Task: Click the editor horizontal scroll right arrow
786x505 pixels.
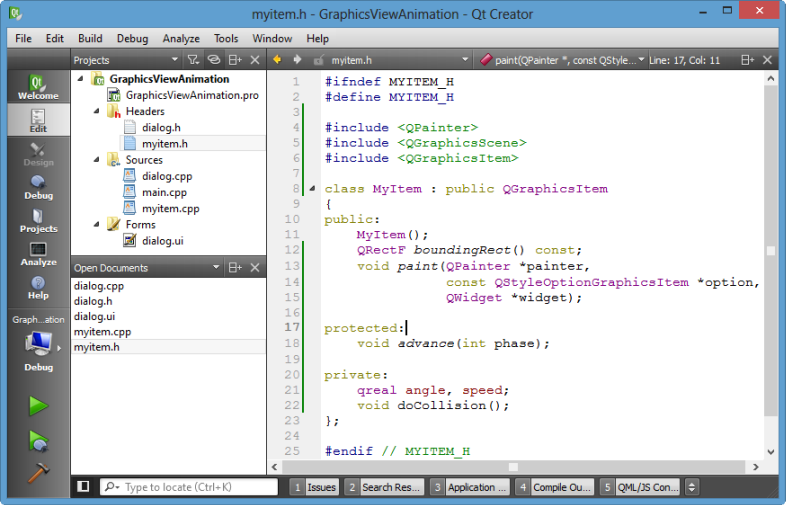Action: (755, 467)
